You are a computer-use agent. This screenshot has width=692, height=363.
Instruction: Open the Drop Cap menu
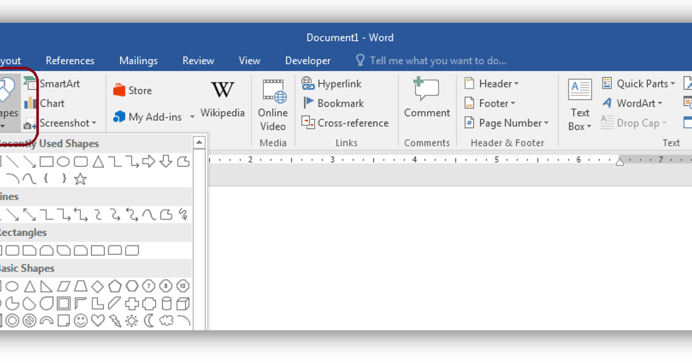[634, 123]
